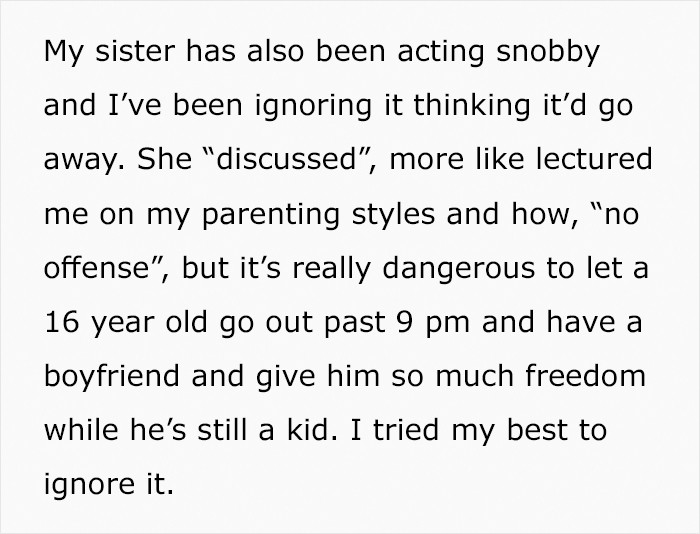Click the quoted word "discussed"
This screenshot has height=534, width=700.
coord(285,159)
